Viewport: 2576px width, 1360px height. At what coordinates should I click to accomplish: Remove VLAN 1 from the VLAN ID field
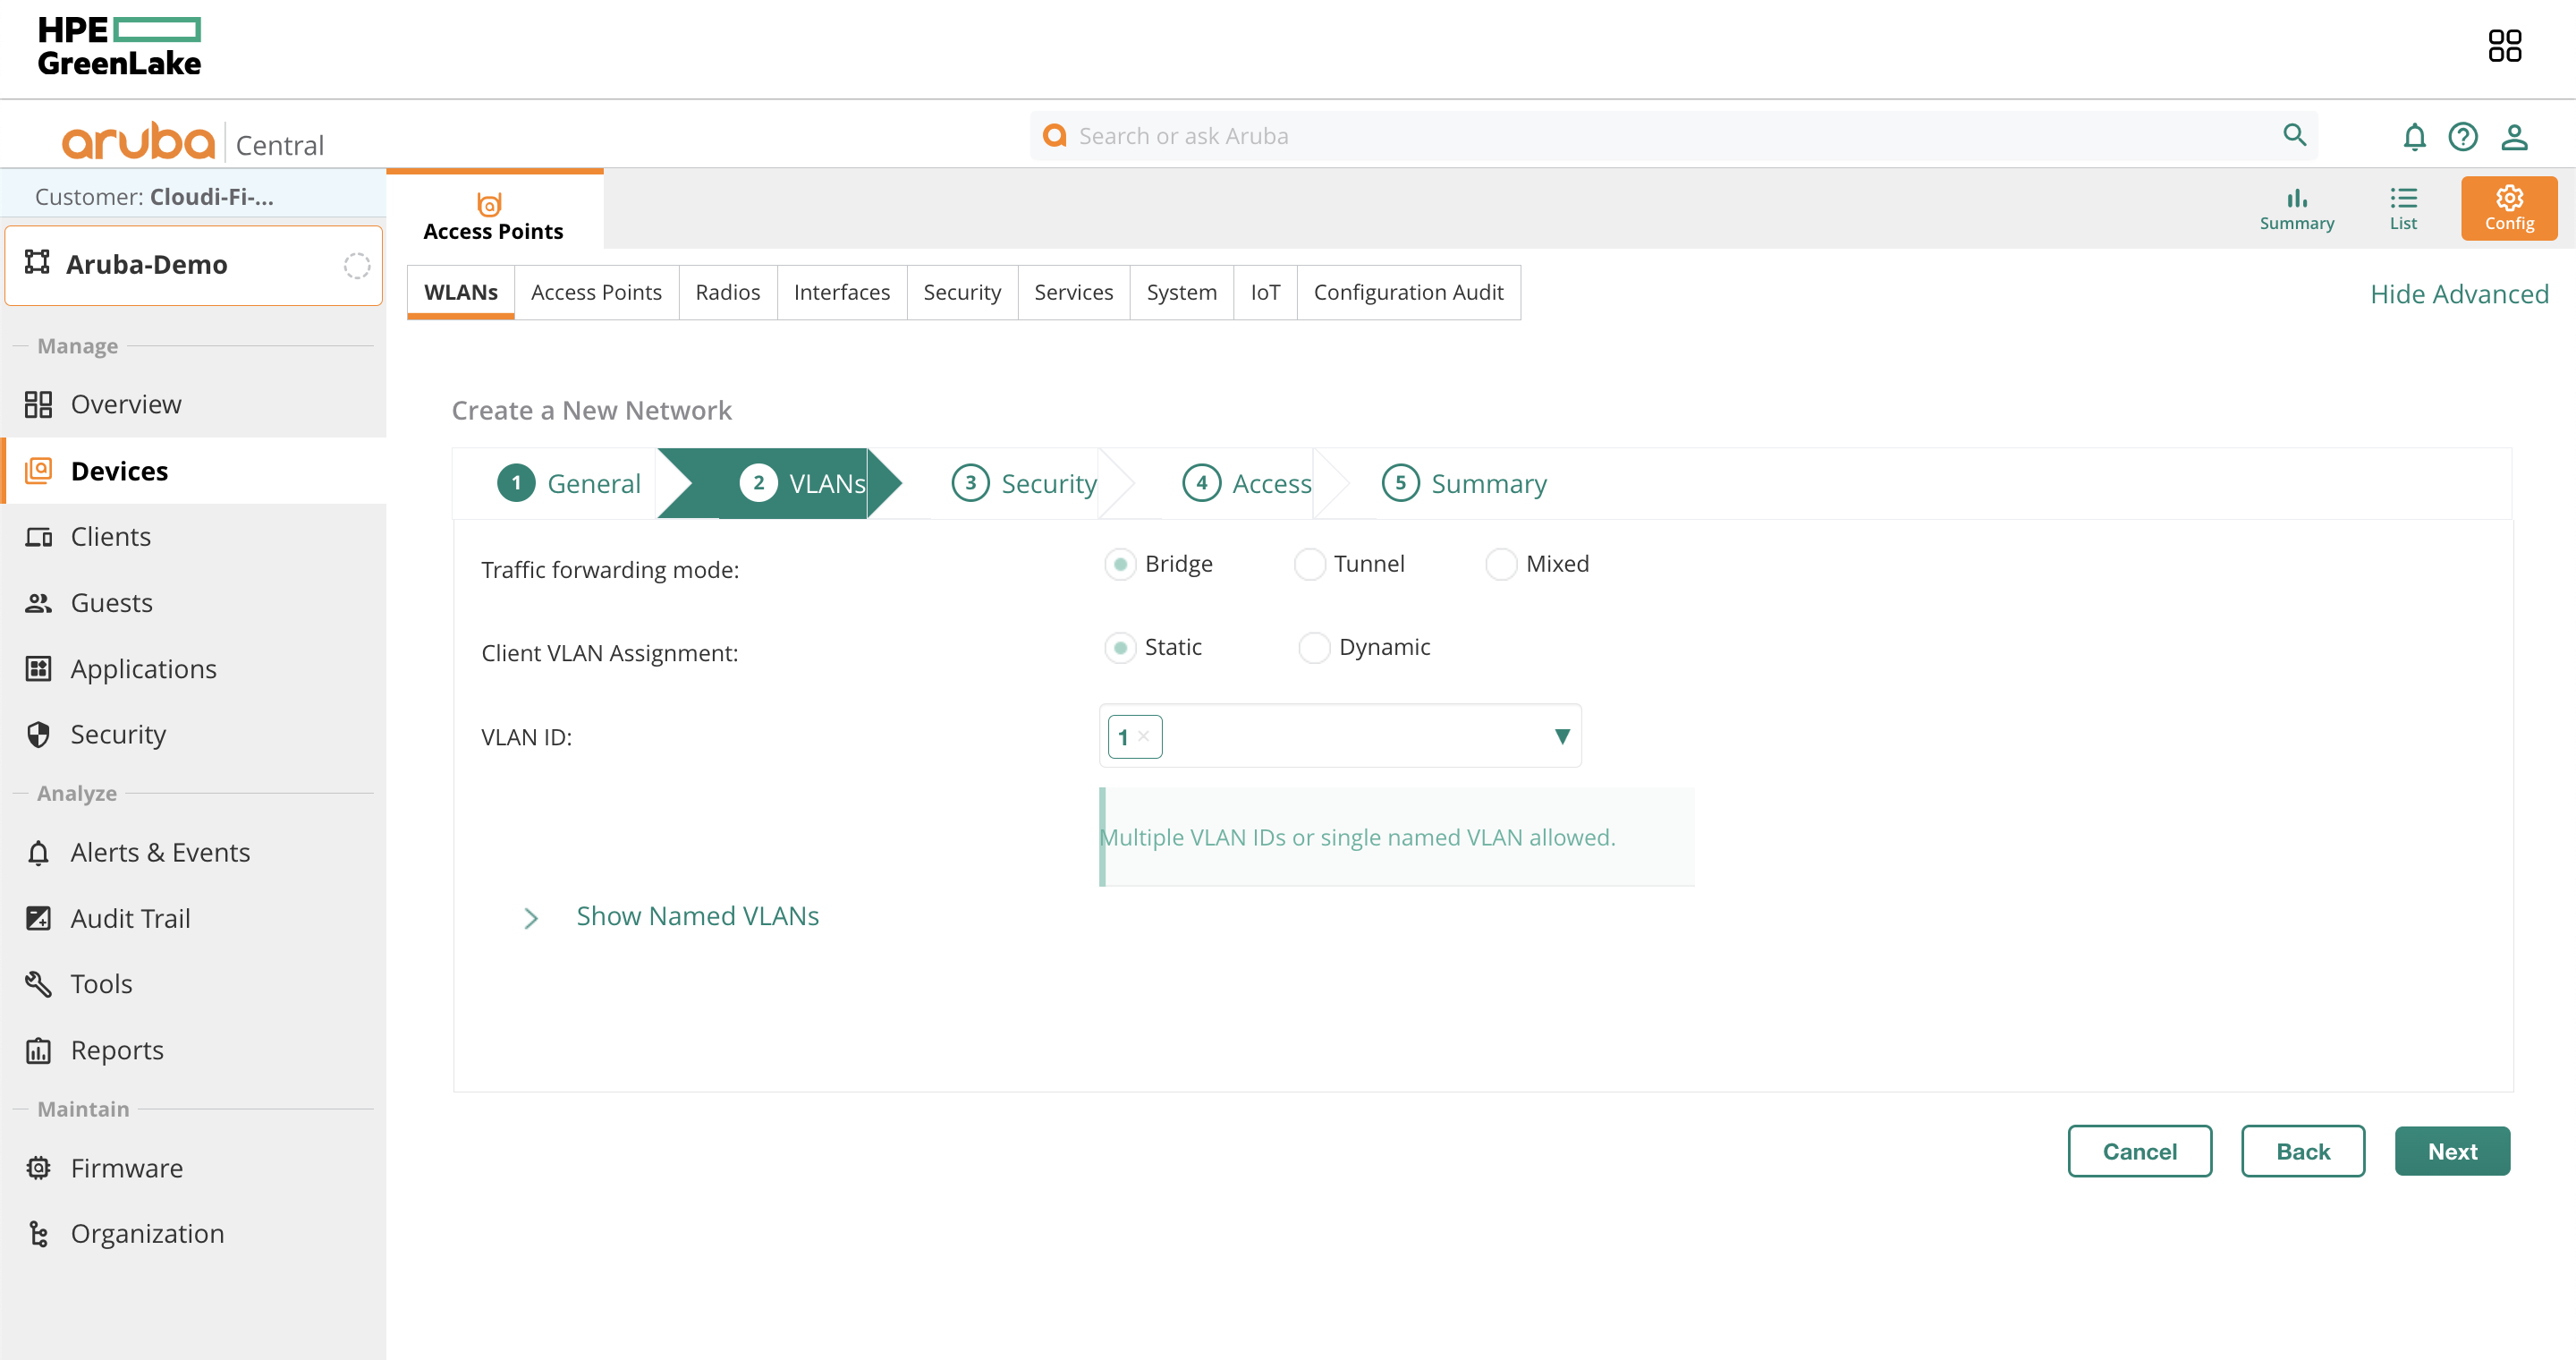[x=1146, y=737]
